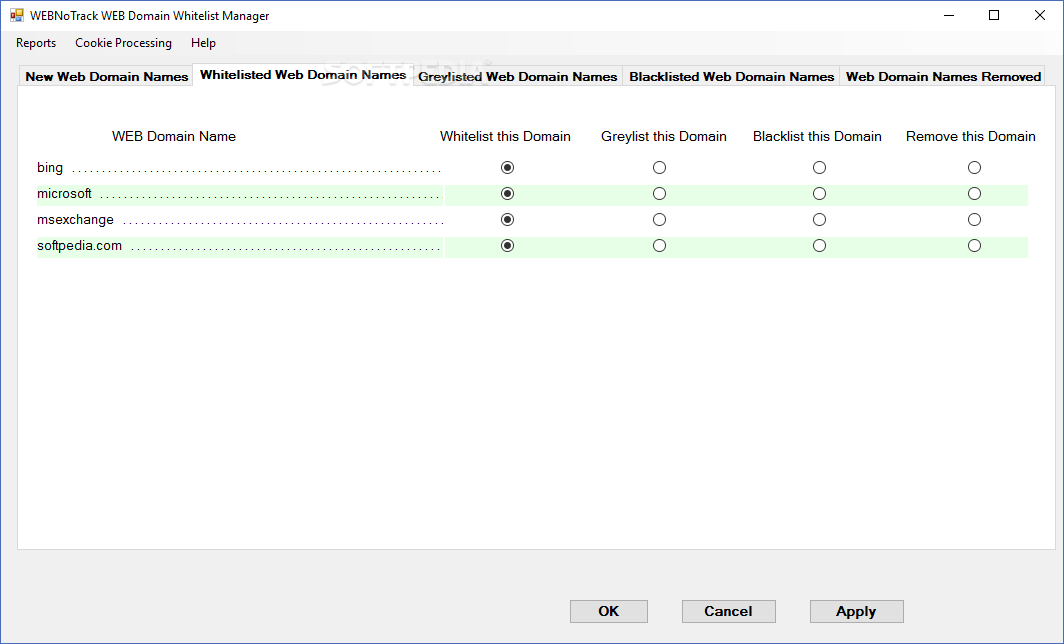This screenshot has width=1064, height=644.
Task: Mark microsoft domain for removal
Action: point(974,193)
